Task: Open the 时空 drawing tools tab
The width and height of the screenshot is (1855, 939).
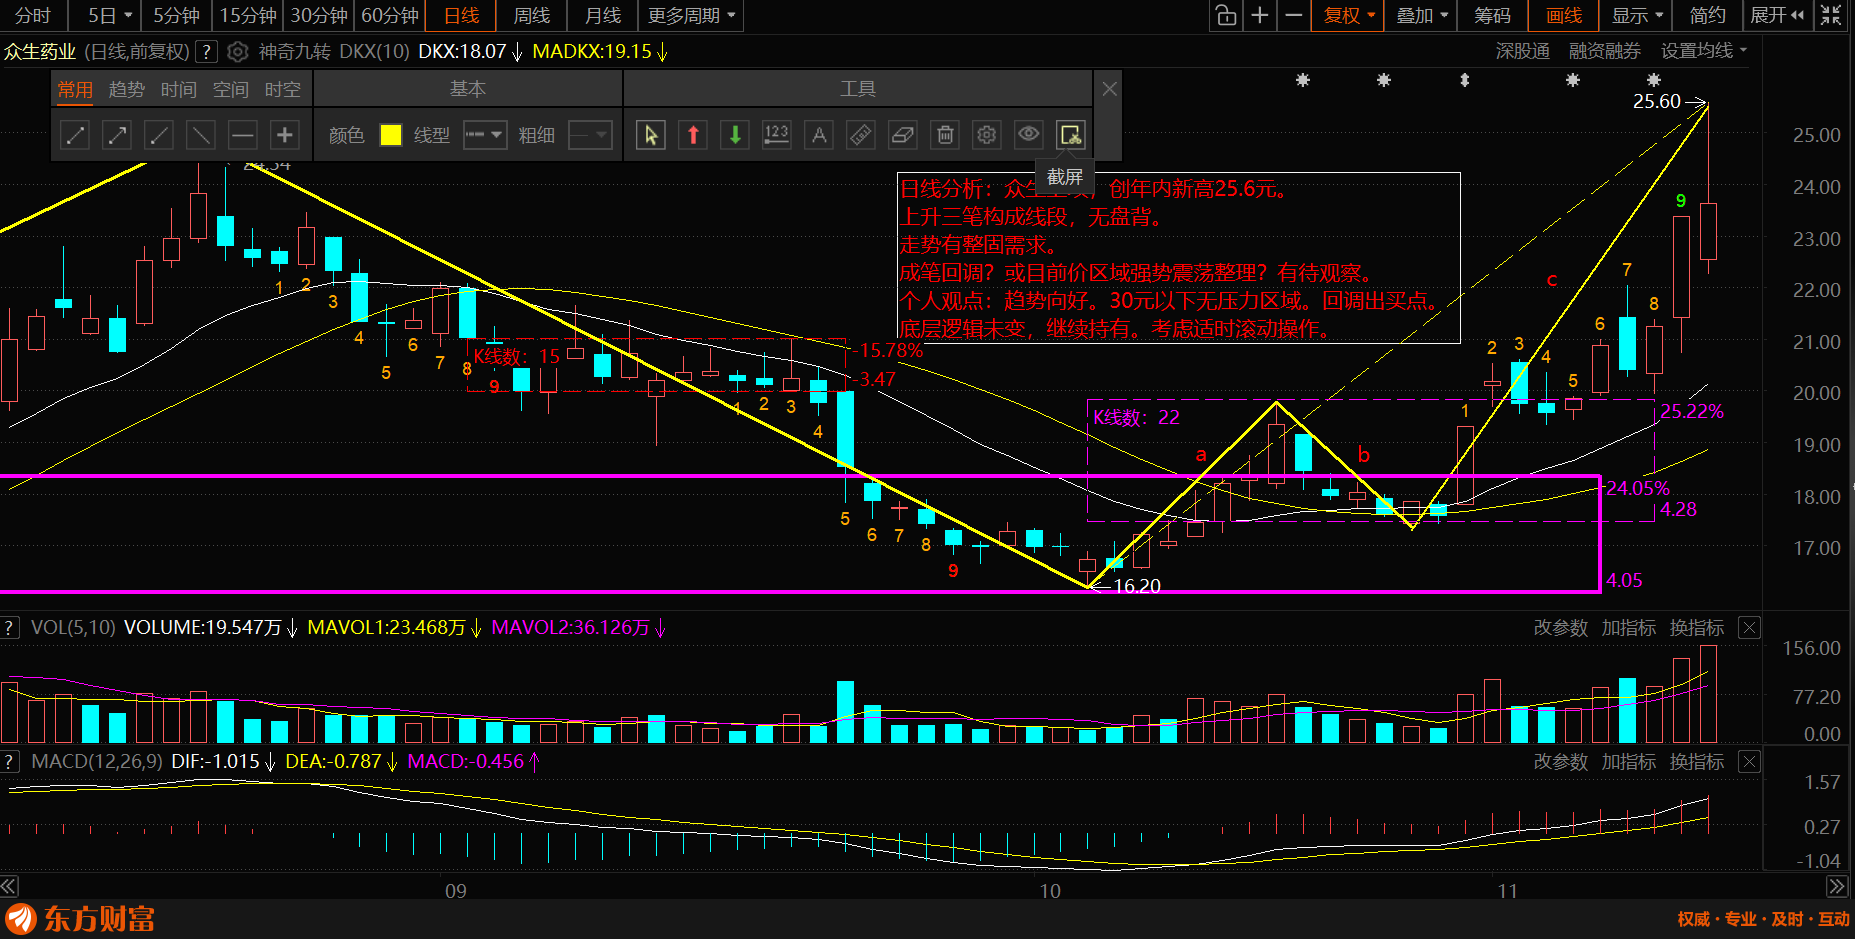Action: point(283,89)
